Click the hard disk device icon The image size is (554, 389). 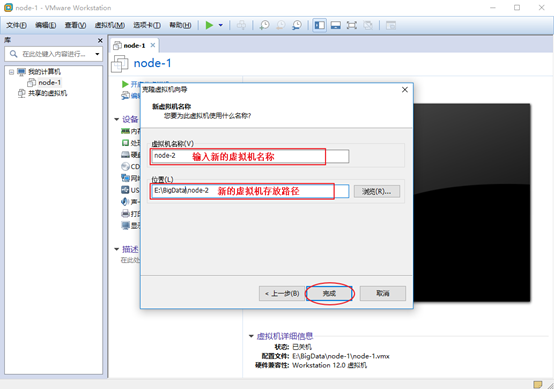click(125, 154)
